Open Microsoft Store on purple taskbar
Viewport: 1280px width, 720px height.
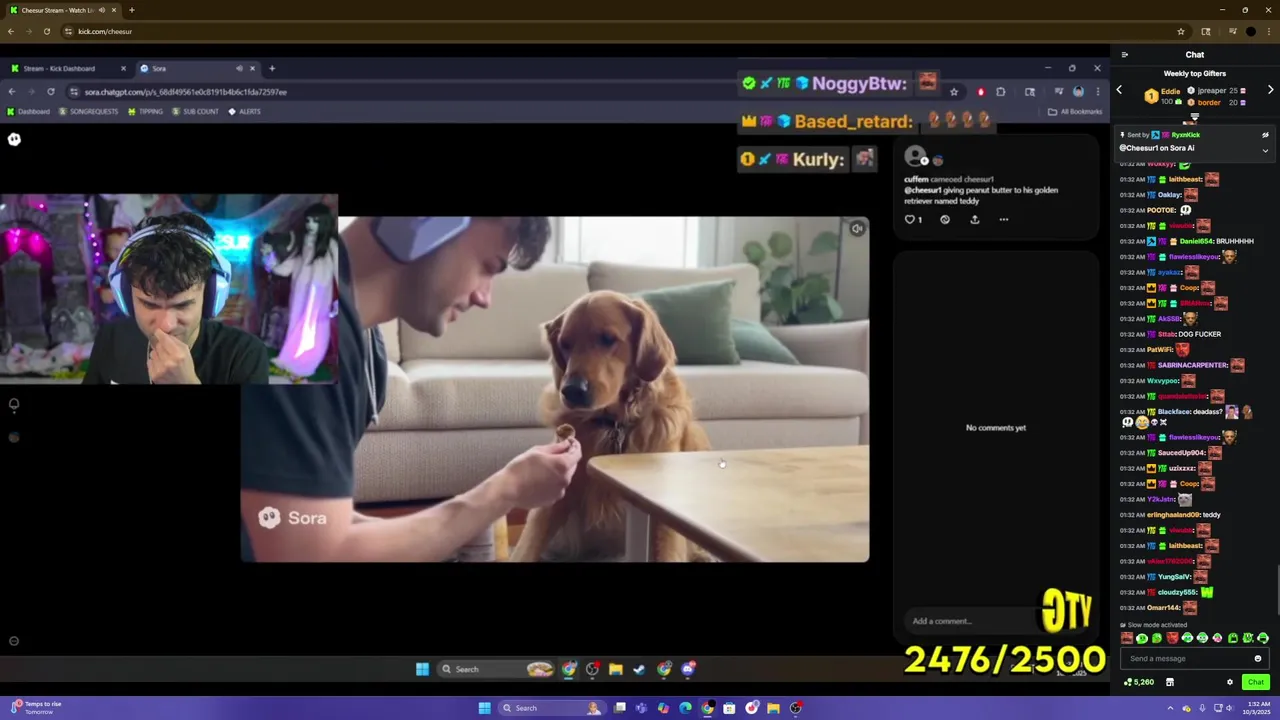coord(729,708)
